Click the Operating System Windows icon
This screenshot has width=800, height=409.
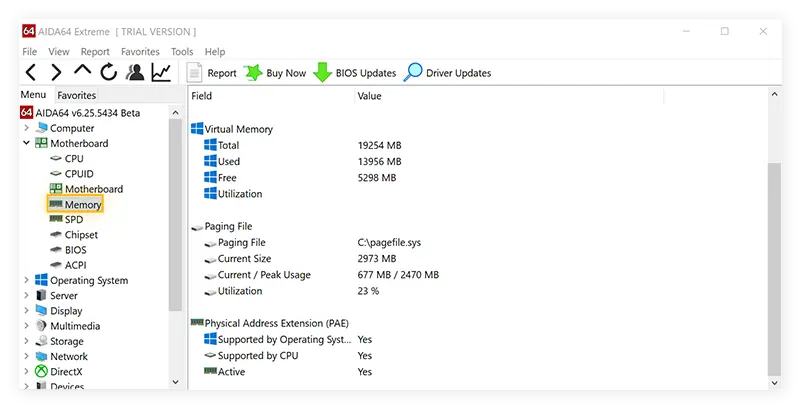coord(41,280)
